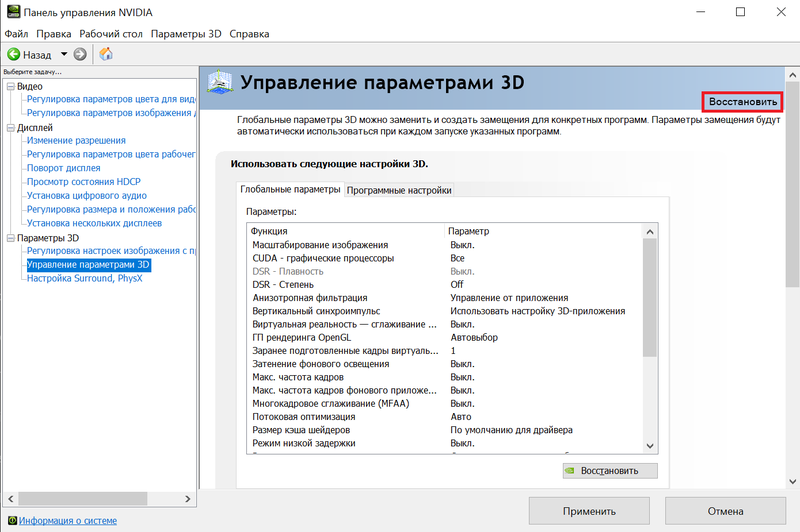800x532 pixels.
Task: Open Регулировка настроек изображения с просмотром
Action: [x=111, y=250]
